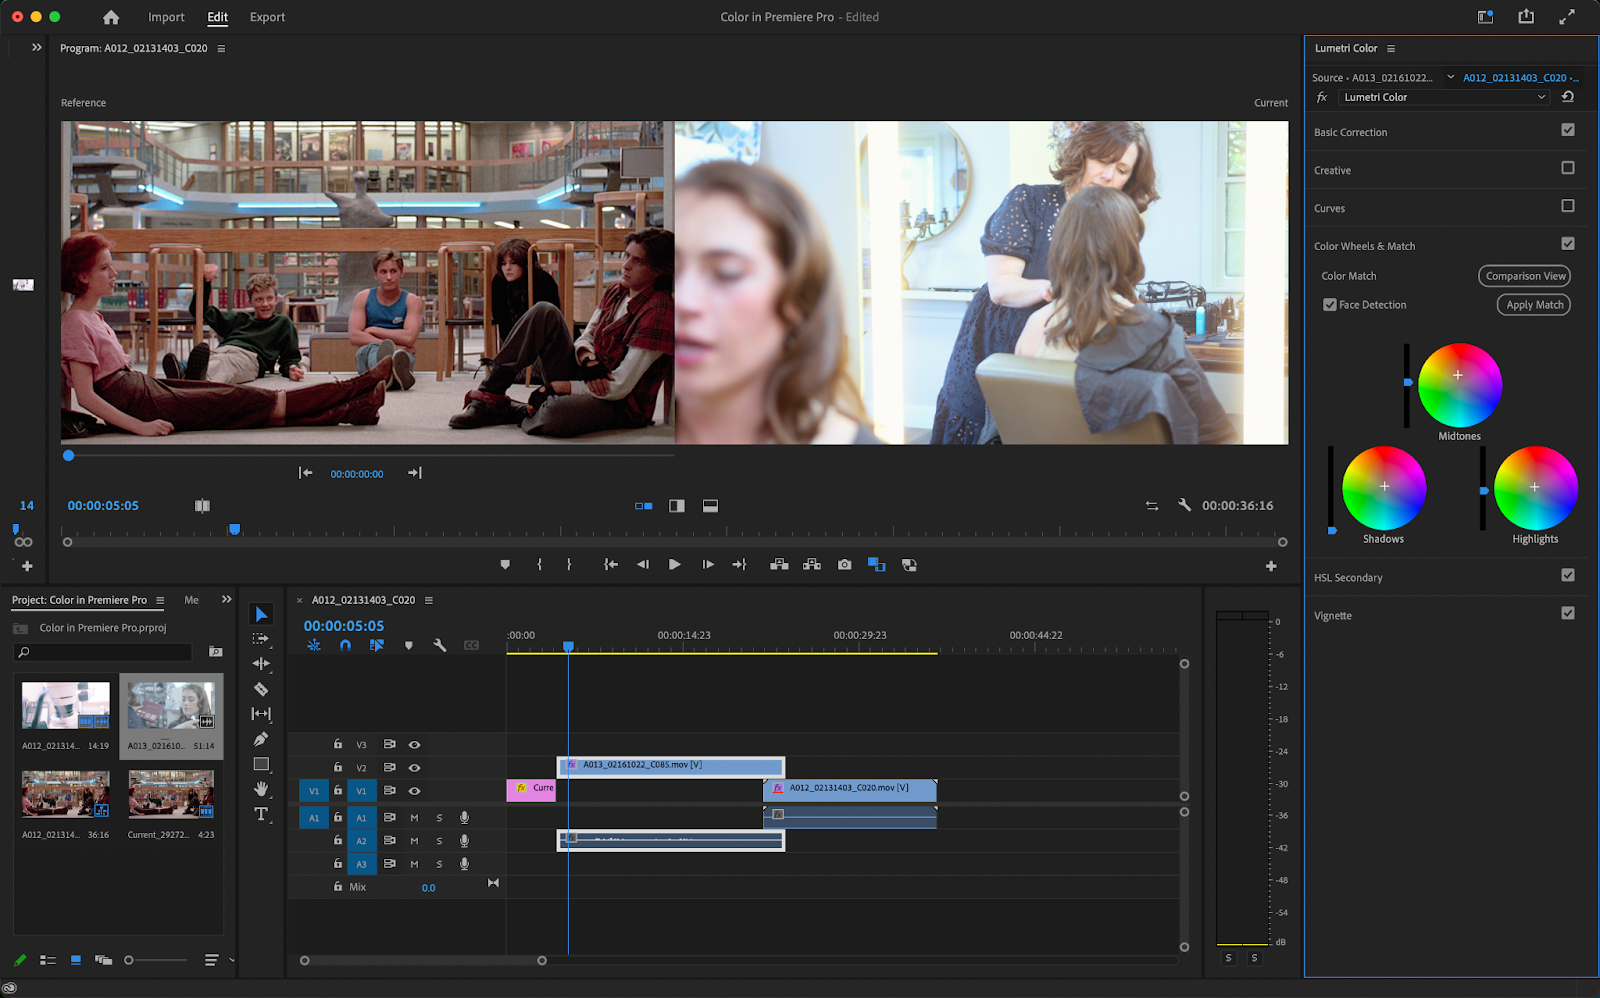Click the Add Marker button in program monitor

tap(505, 565)
